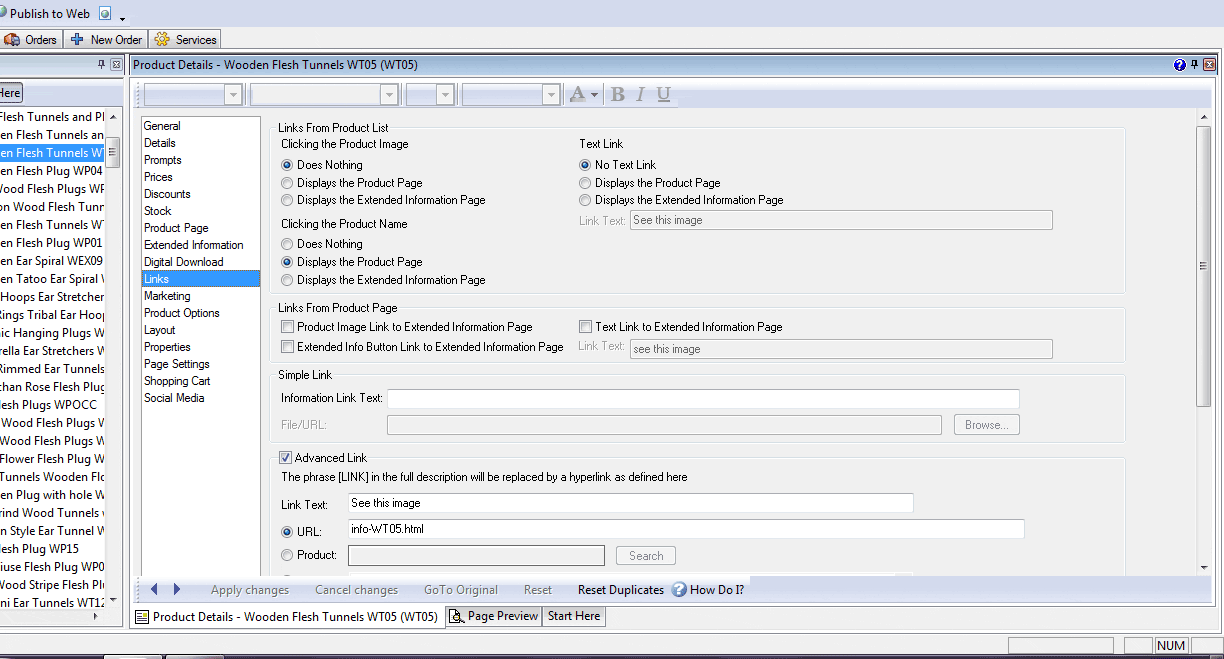The width and height of the screenshot is (1224, 659).
Task: Uncheck the Advanced Link checkbox
Action: pos(285,458)
